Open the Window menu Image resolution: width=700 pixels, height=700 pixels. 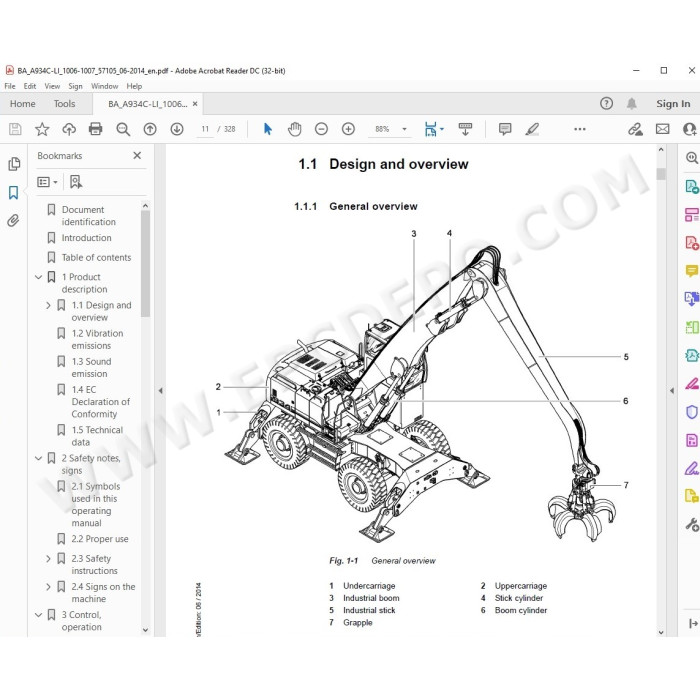(x=104, y=86)
